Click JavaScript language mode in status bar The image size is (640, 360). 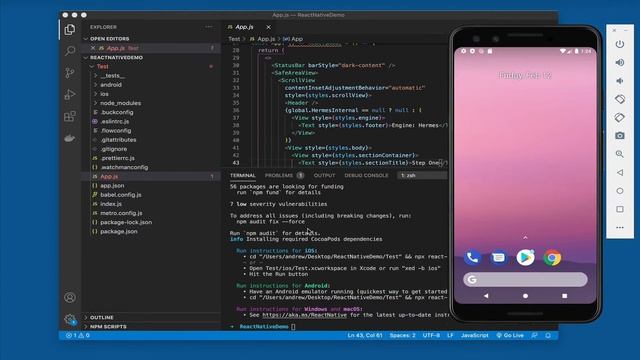(x=475, y=336)
